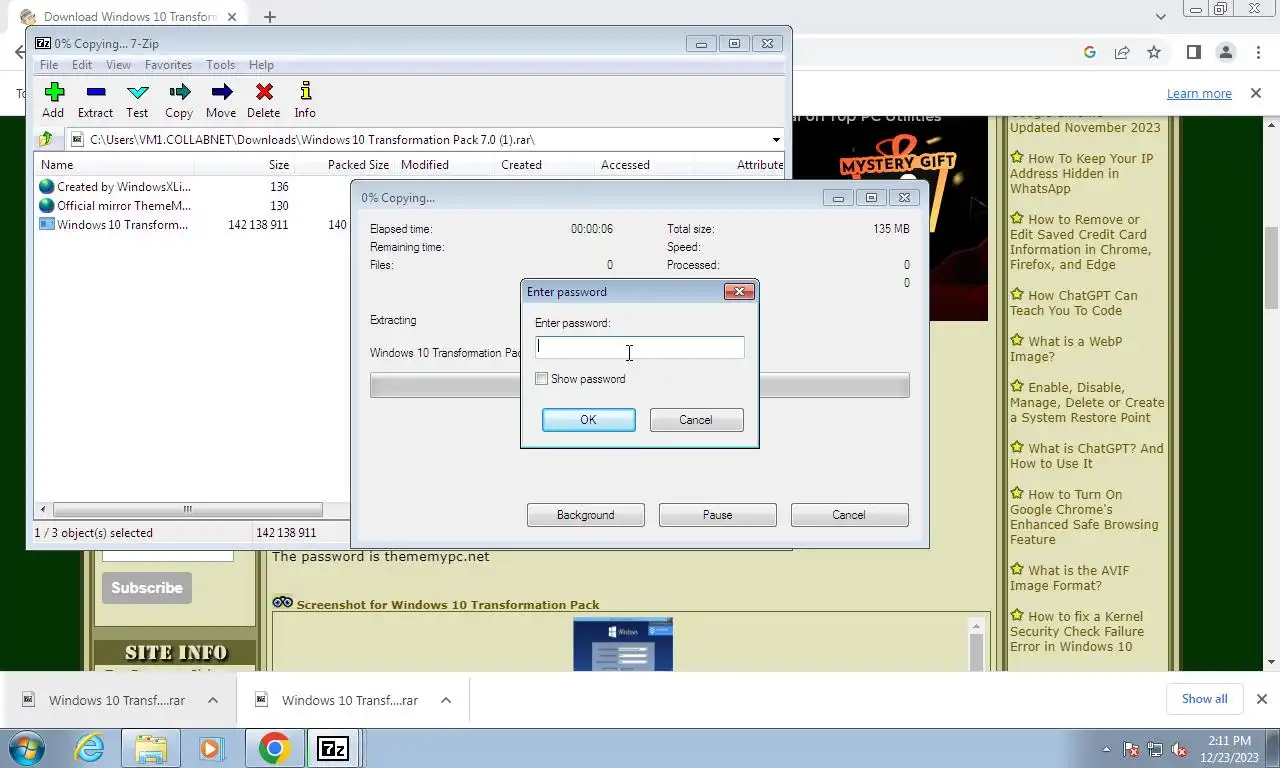Image resolution: width=1280 pixels, height=768 pixels.
Task: Click the Chrome profile avatar icon
Action: [x=1225, y=53]
